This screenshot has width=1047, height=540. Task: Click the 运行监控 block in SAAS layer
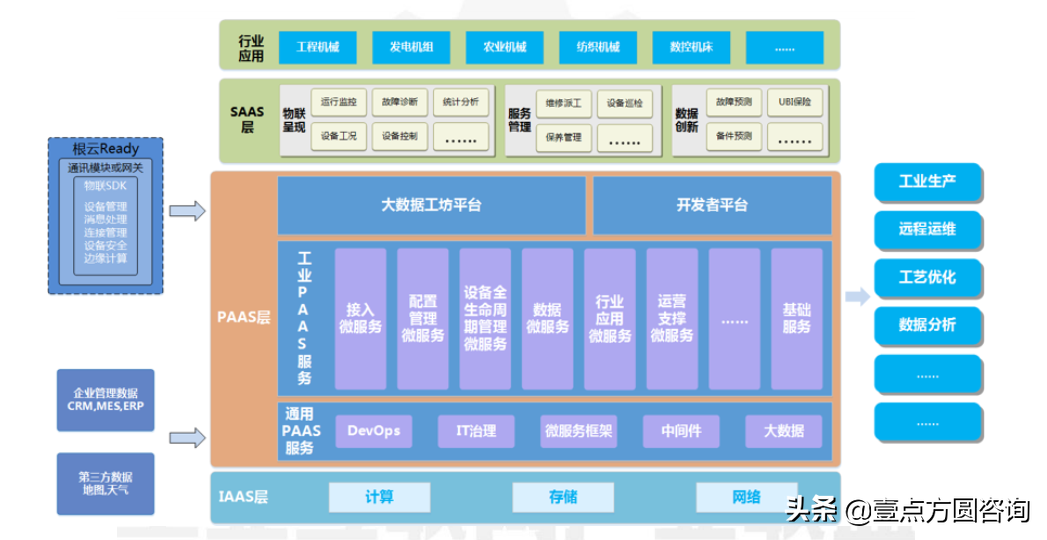pos(338,102)
